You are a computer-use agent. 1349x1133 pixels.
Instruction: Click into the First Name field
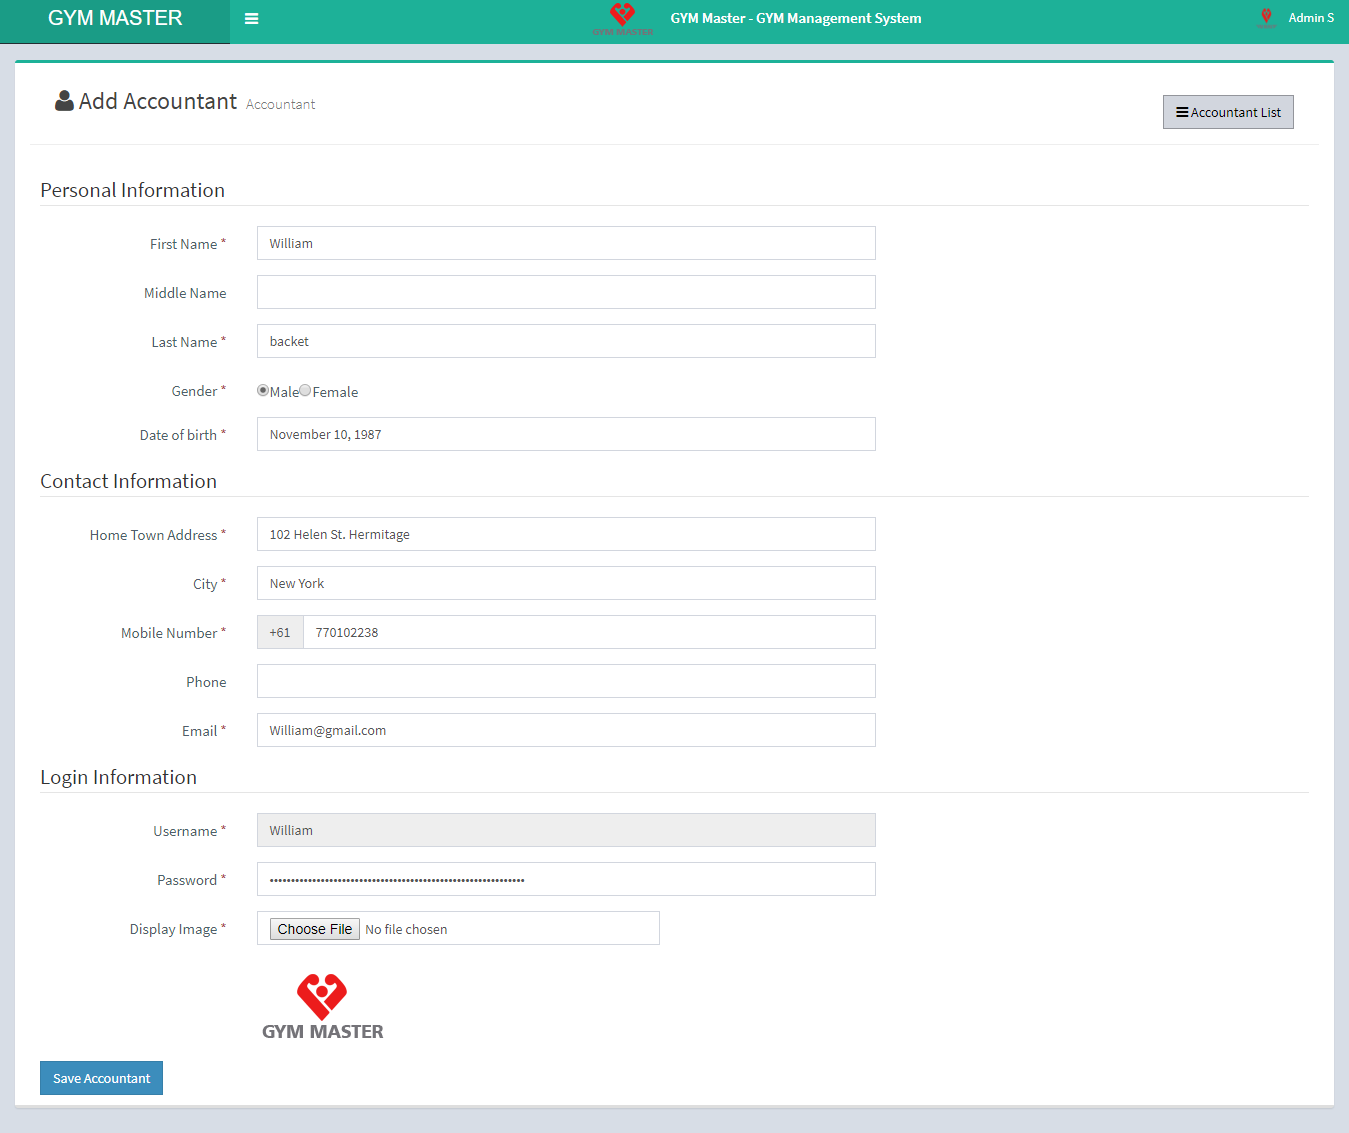566,243
